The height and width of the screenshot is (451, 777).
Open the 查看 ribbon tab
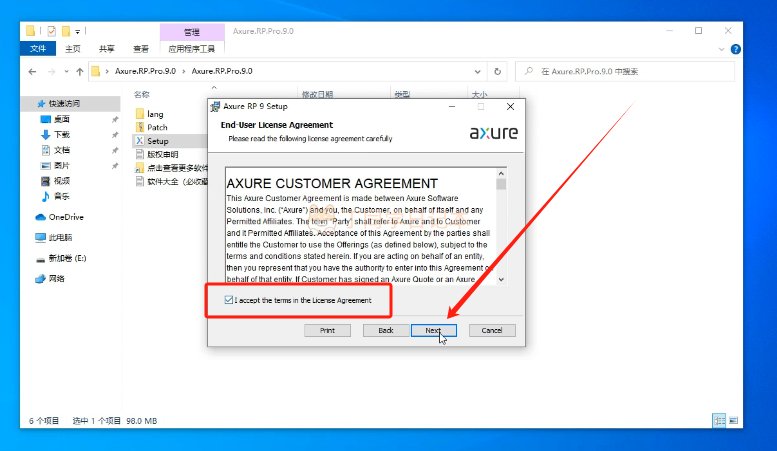click(x=141, y=49)
